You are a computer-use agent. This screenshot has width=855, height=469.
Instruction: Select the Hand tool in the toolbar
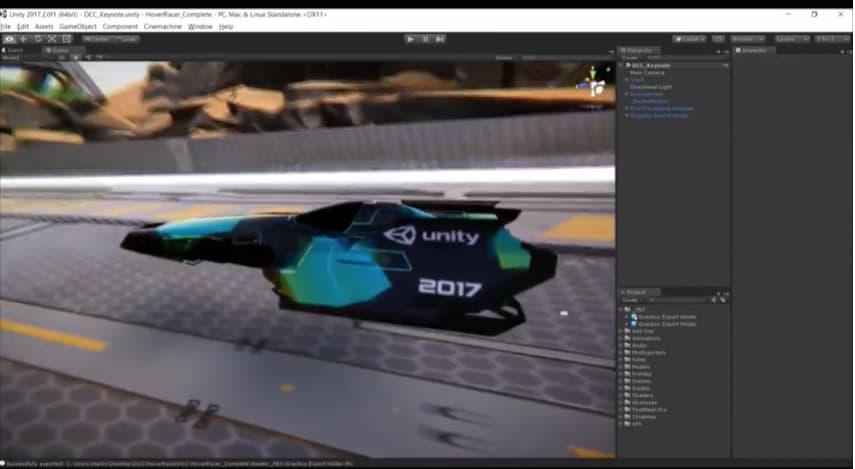9,39
